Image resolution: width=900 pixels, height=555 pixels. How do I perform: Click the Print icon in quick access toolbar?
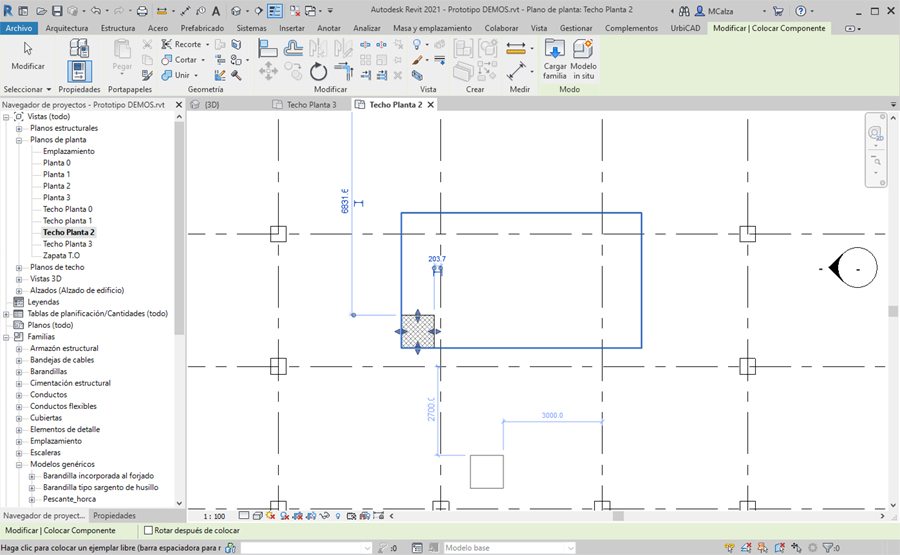pos(142,11)
